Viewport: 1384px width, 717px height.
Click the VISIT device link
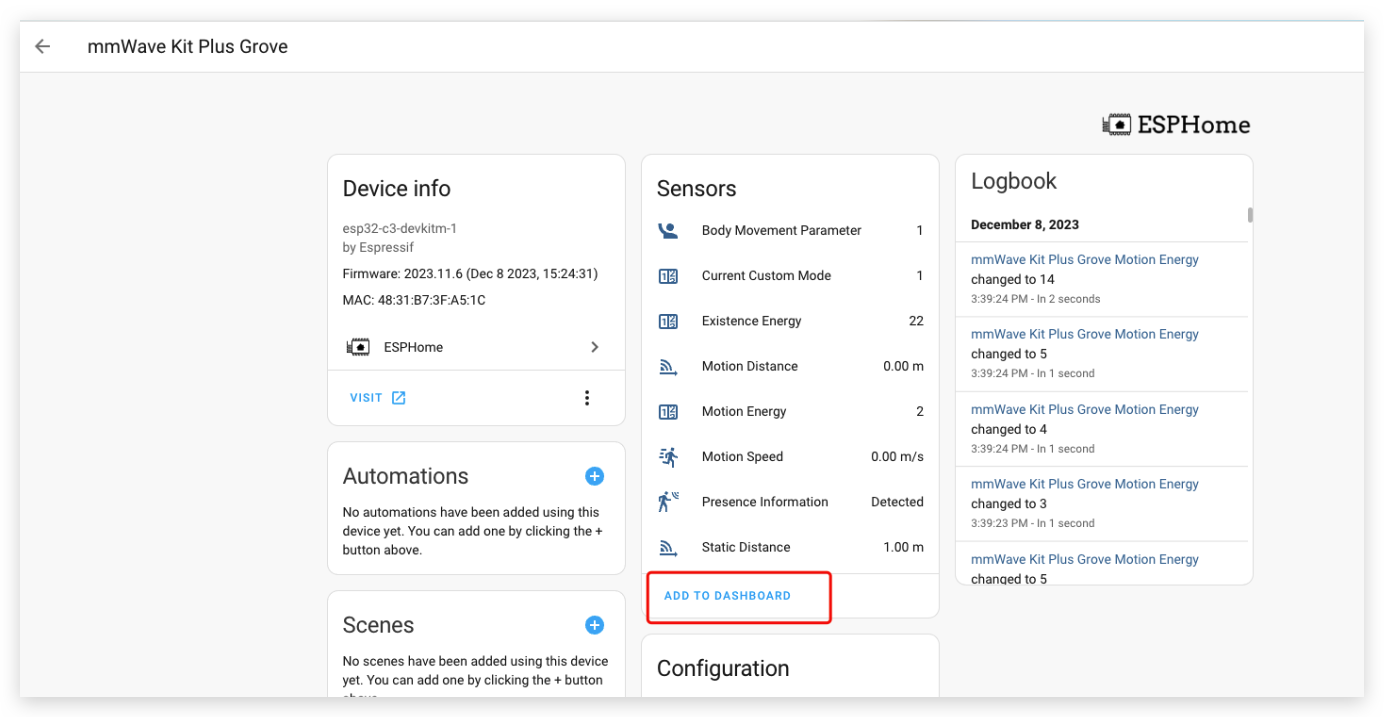coord(378,398)
